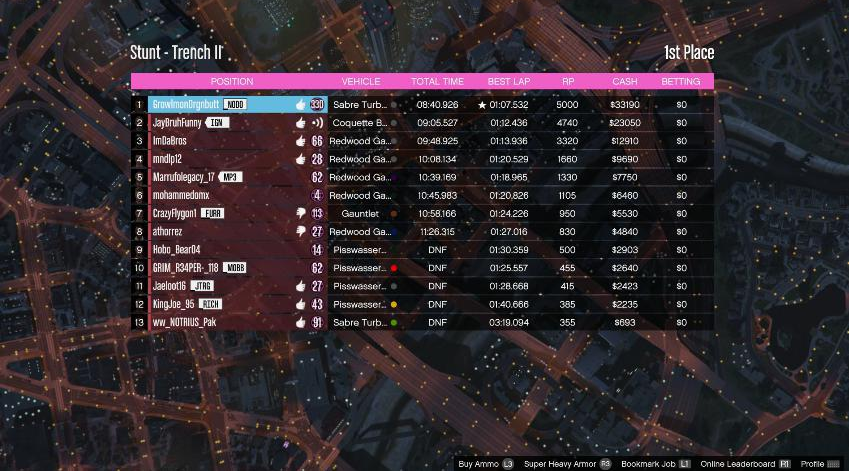Select player name Marrufolegacy_17
Viewport: 849px width, 471px height.
184,178
